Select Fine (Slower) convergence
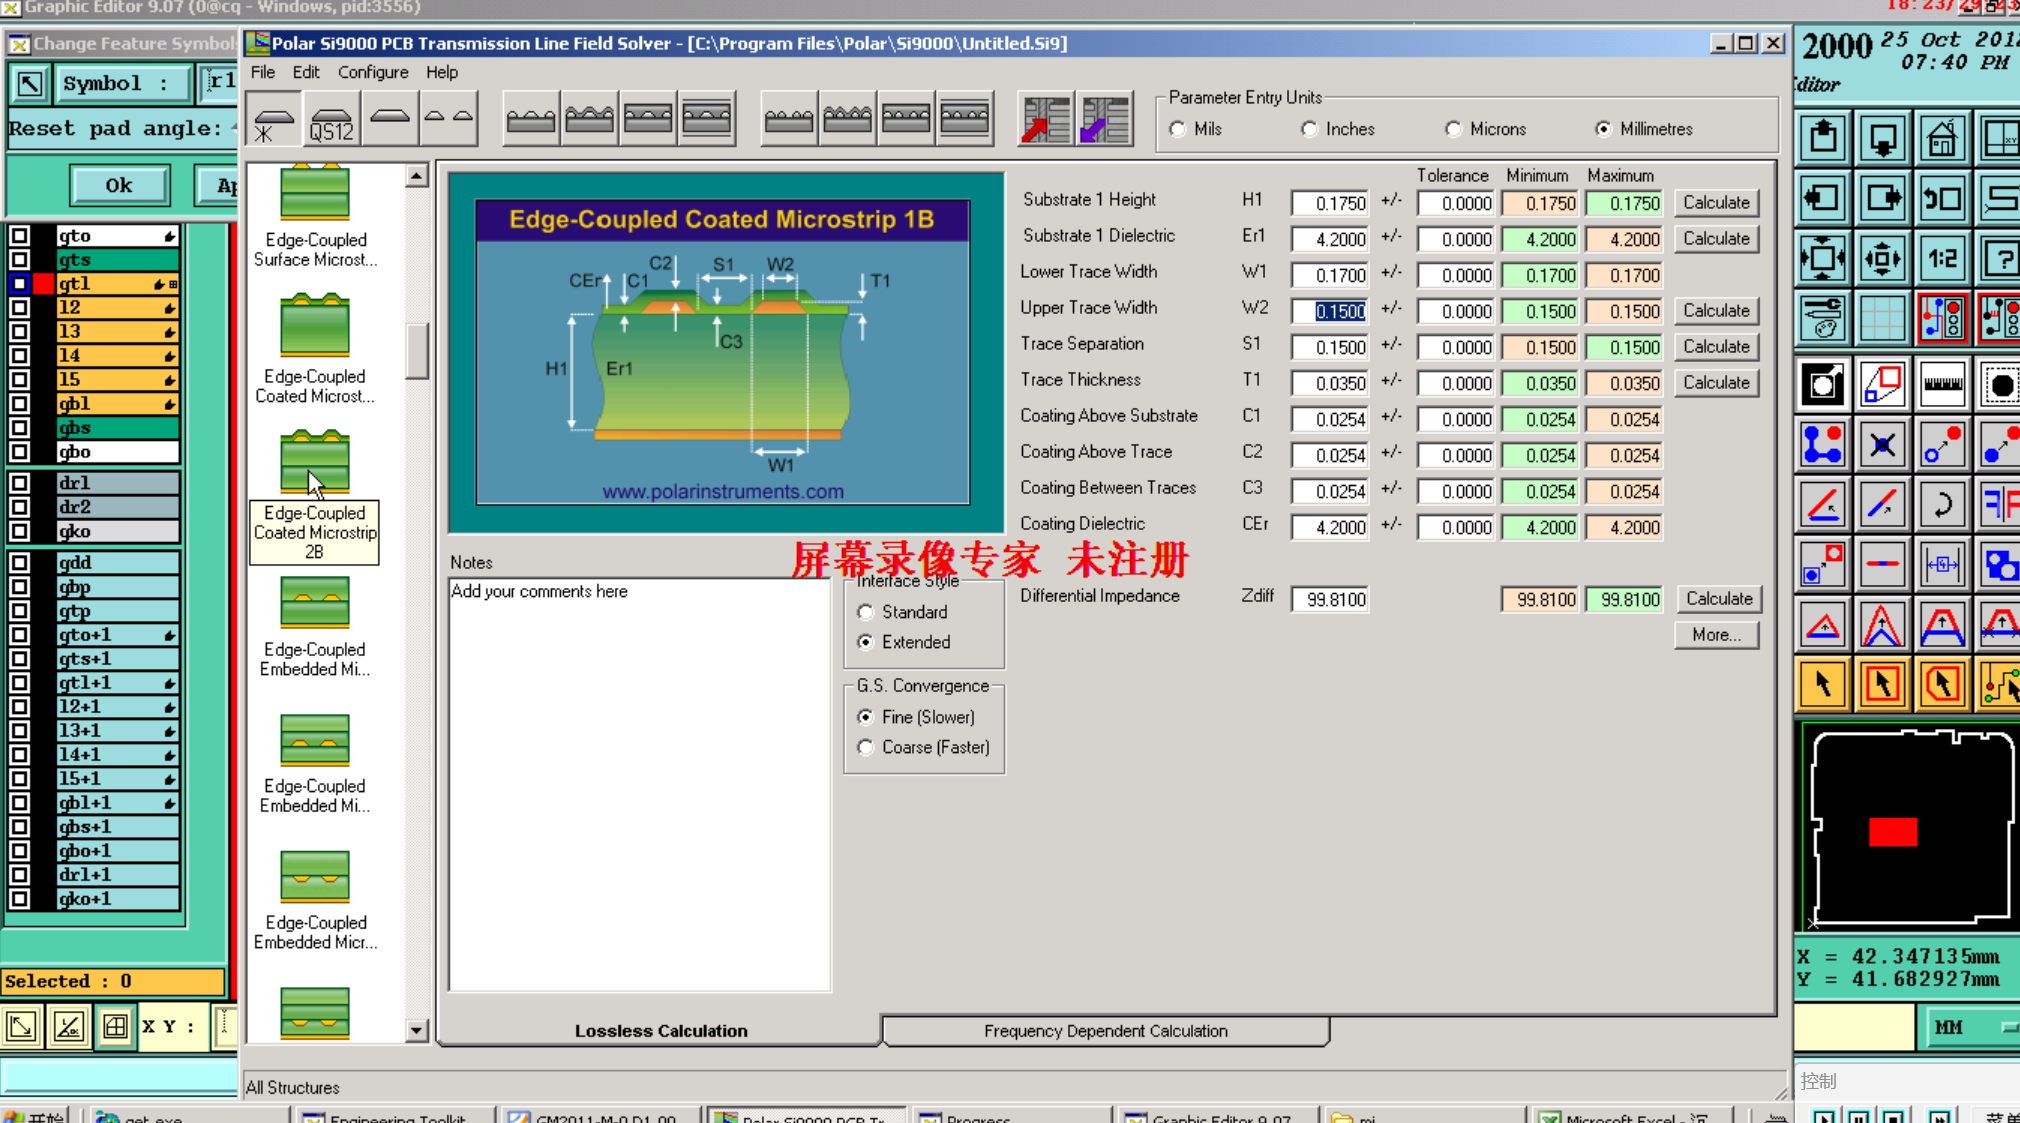The width and height of the screenshot is (2020, 1123). point(866,717)
